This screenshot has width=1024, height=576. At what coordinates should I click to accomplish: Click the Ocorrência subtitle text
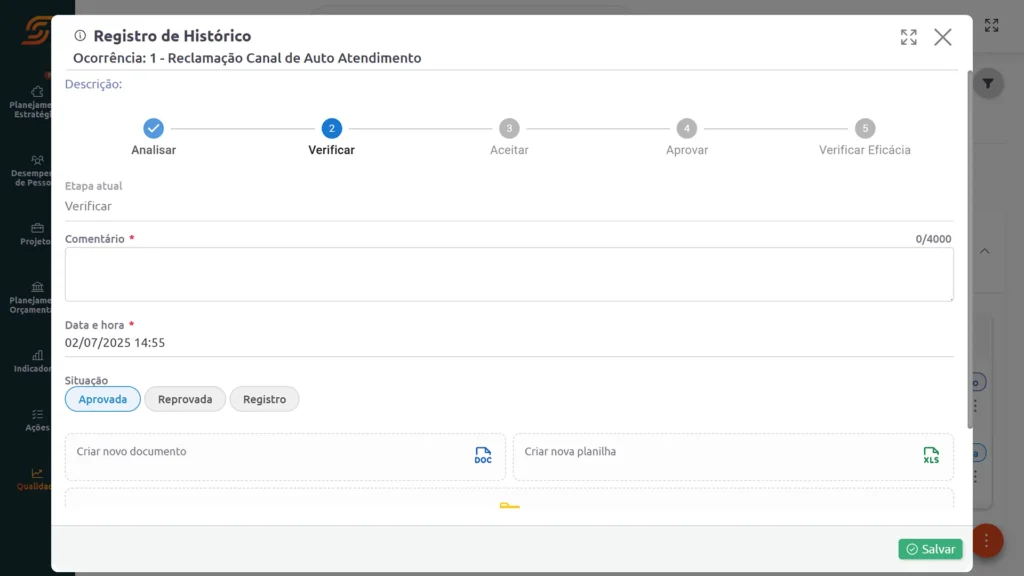(x=247, y=58)
